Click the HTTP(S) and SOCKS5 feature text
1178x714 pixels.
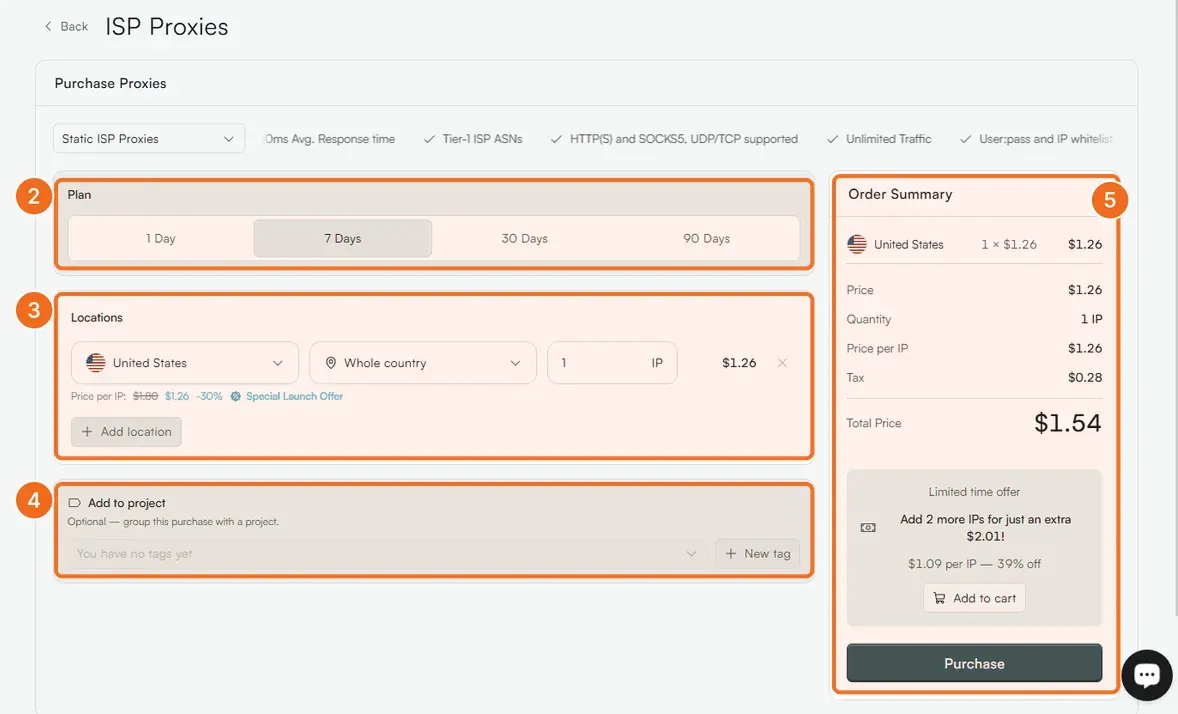(684, 139)
